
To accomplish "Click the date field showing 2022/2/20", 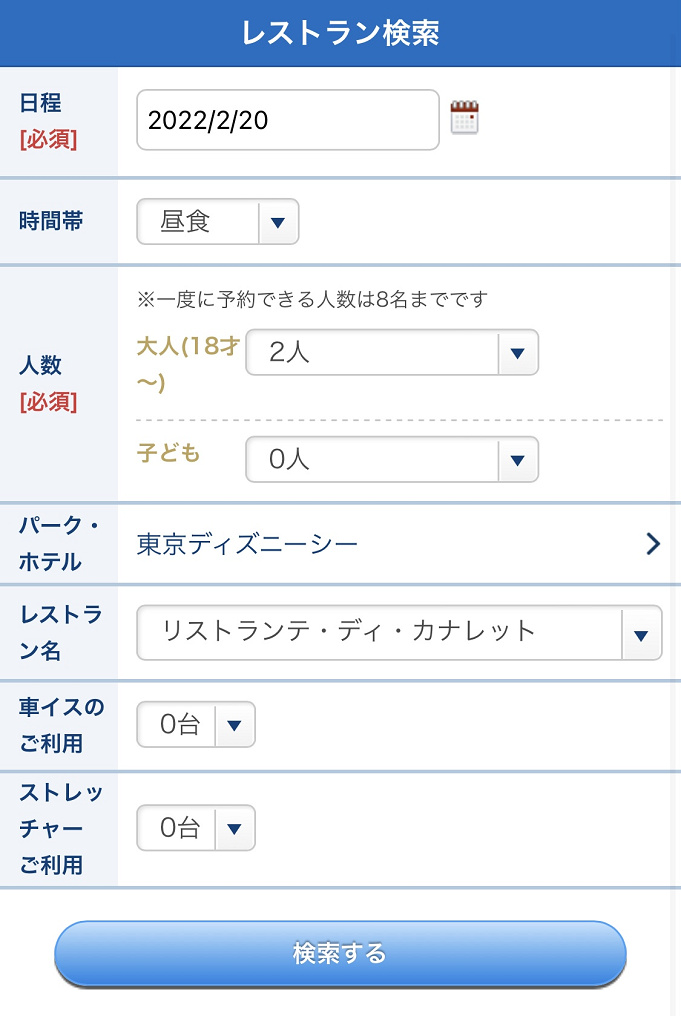I will tap(287, 120).
